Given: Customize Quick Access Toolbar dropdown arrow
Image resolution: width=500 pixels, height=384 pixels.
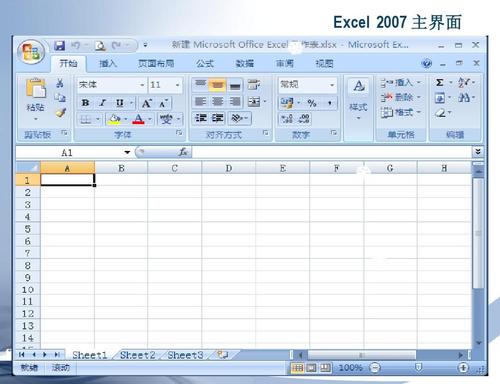Looking at the screenshot, I should (x=145, y=45).
